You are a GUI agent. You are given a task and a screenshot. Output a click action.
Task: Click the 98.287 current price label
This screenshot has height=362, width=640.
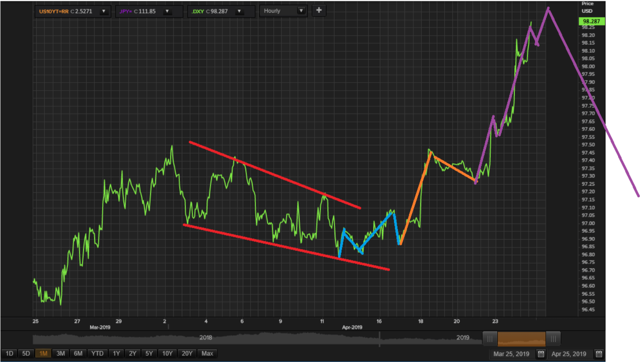pos(591,21)
